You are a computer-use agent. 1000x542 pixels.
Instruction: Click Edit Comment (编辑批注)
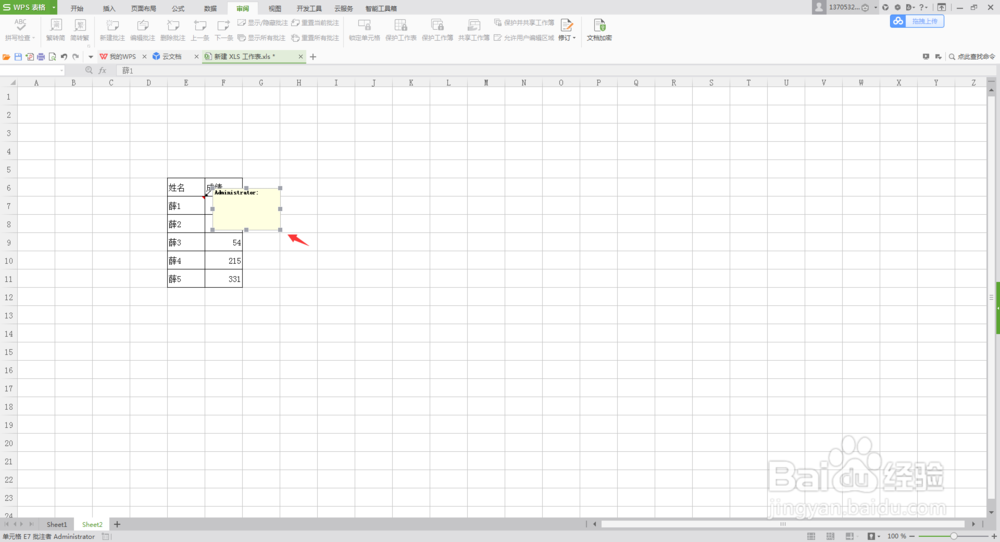(142, 29)
